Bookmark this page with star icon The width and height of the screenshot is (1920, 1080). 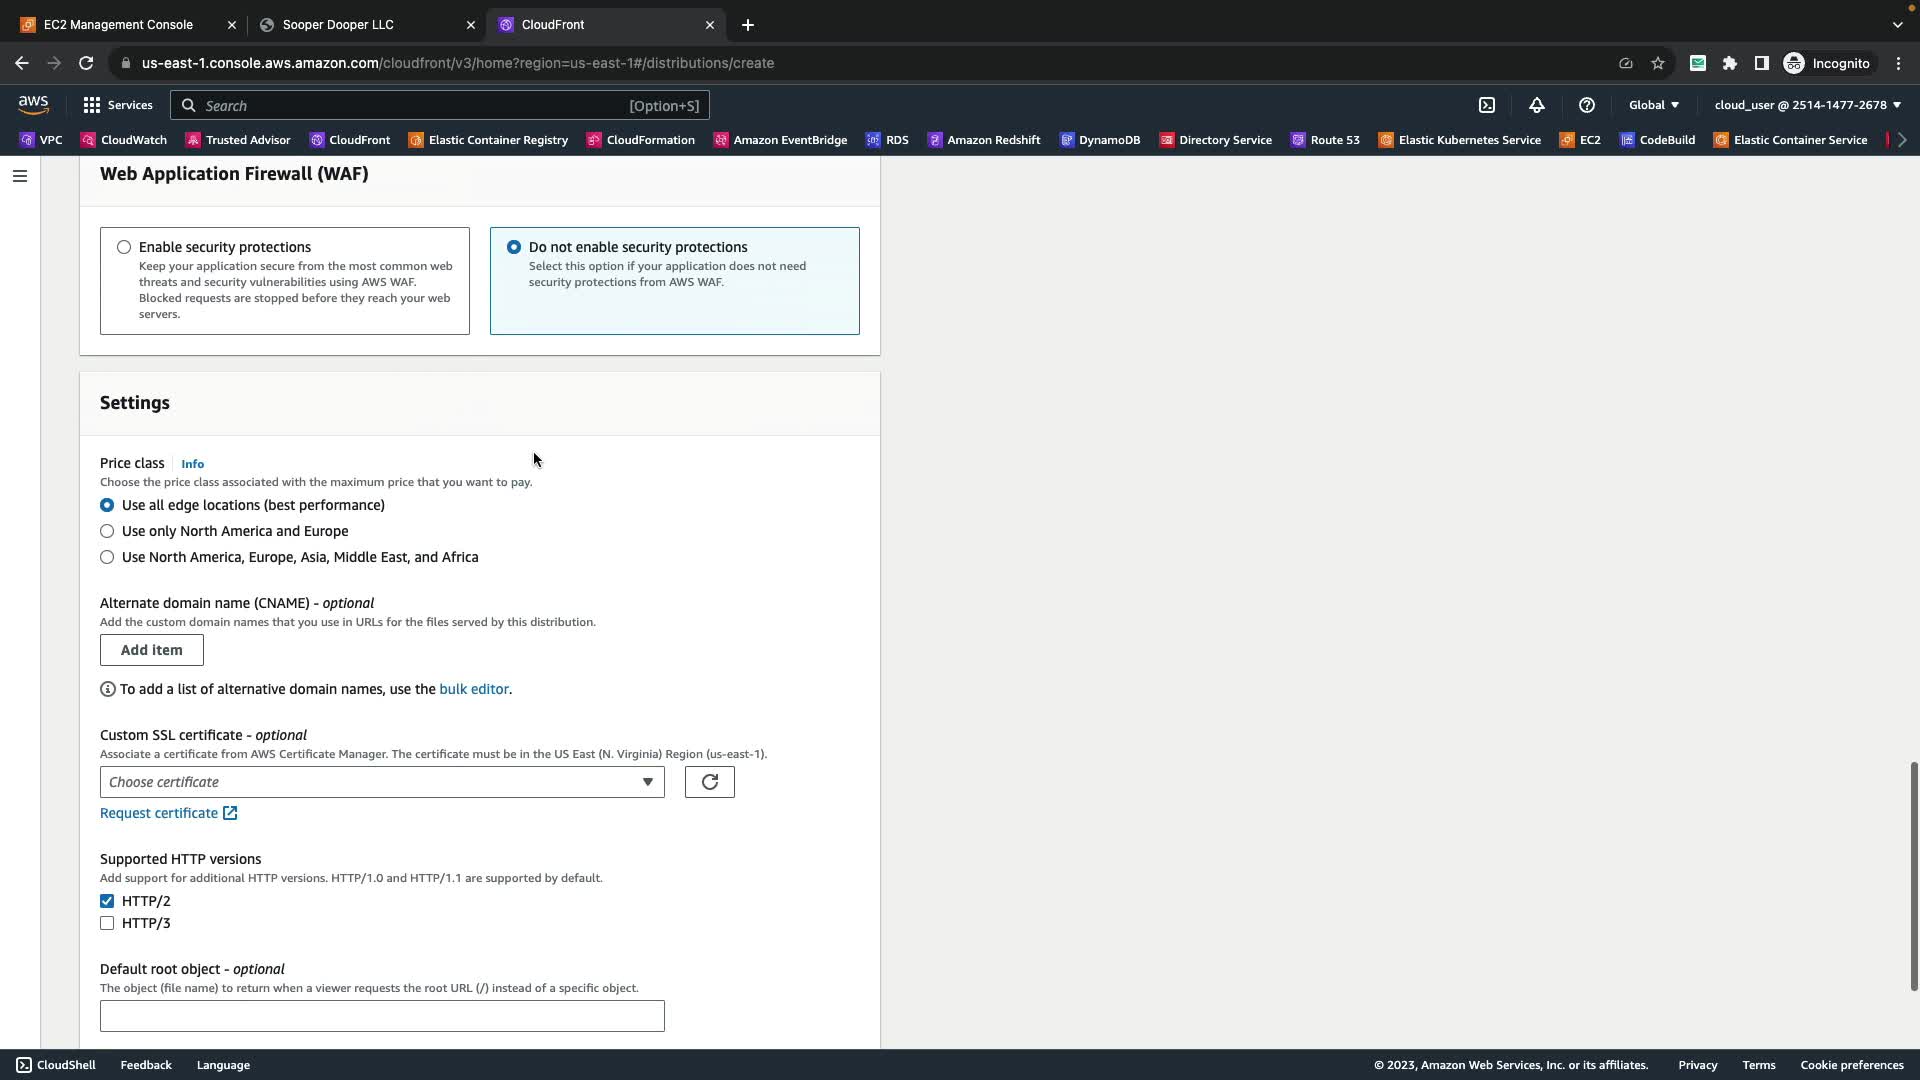point(1658,63)
